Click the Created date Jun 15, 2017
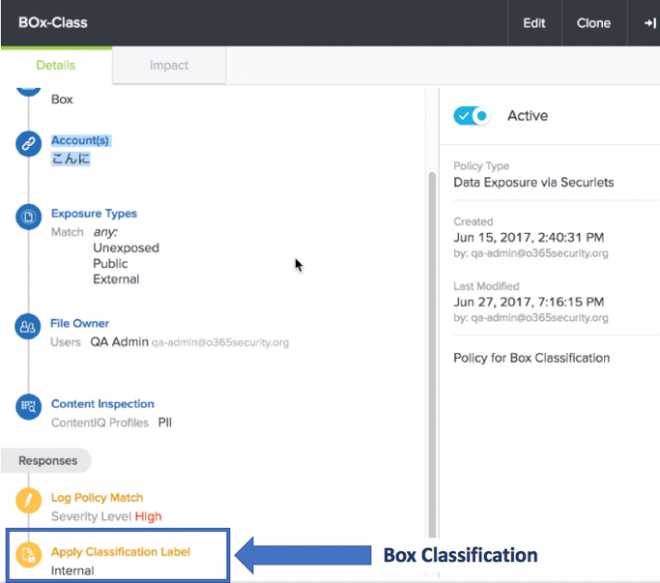This screenshot has height=583, width=660. pyautogui.click(x=529, y=237)
